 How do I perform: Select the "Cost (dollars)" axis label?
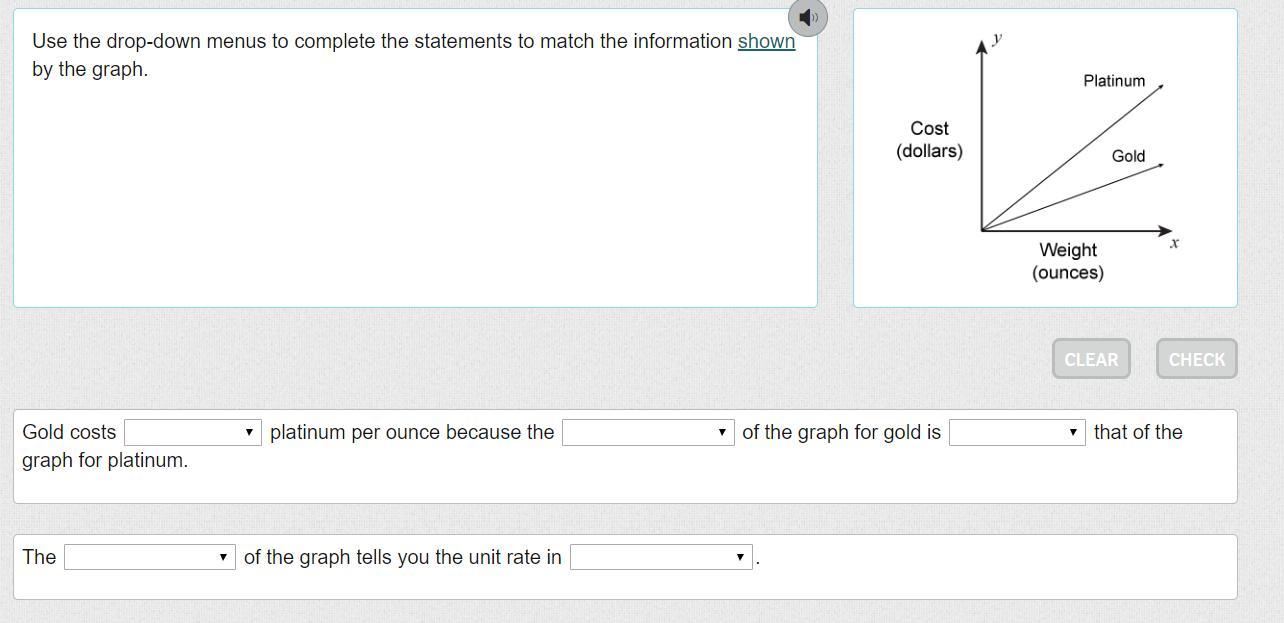click(929, 140)
